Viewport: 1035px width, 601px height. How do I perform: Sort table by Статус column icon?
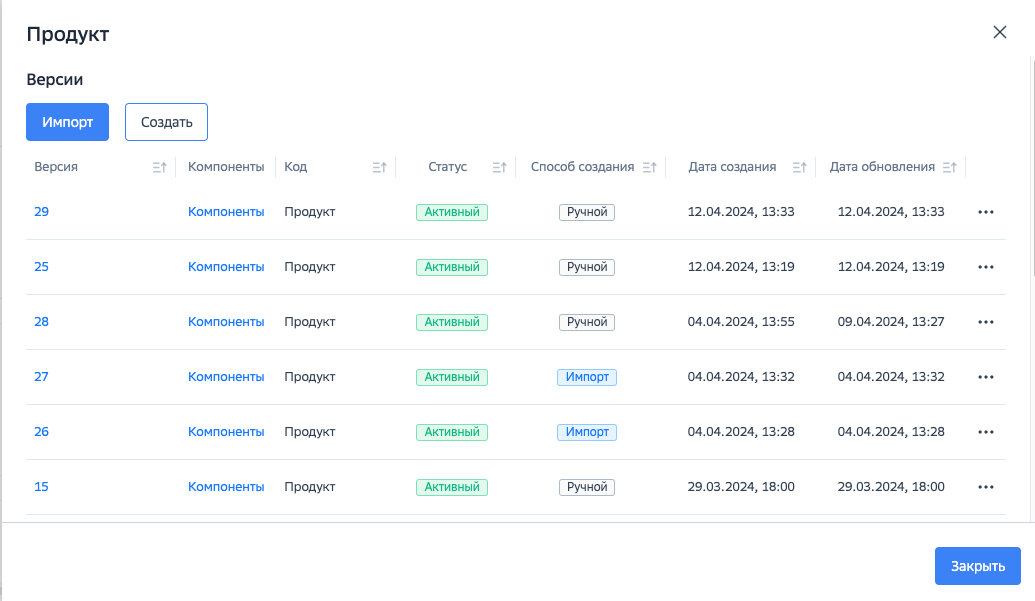499,168
